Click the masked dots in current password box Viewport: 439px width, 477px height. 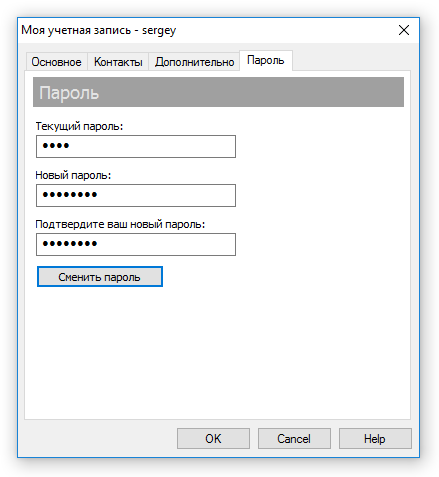click(56, 146)
